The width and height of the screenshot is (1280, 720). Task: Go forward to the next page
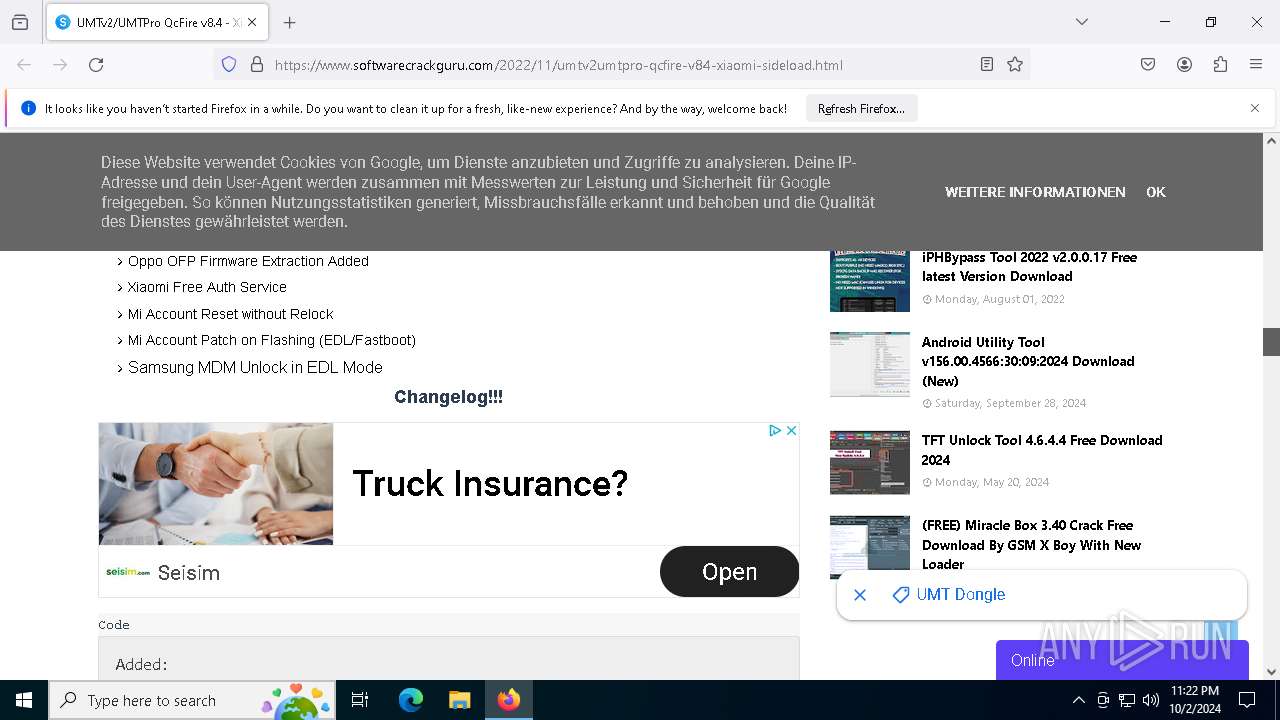click(x=60, y=64)
